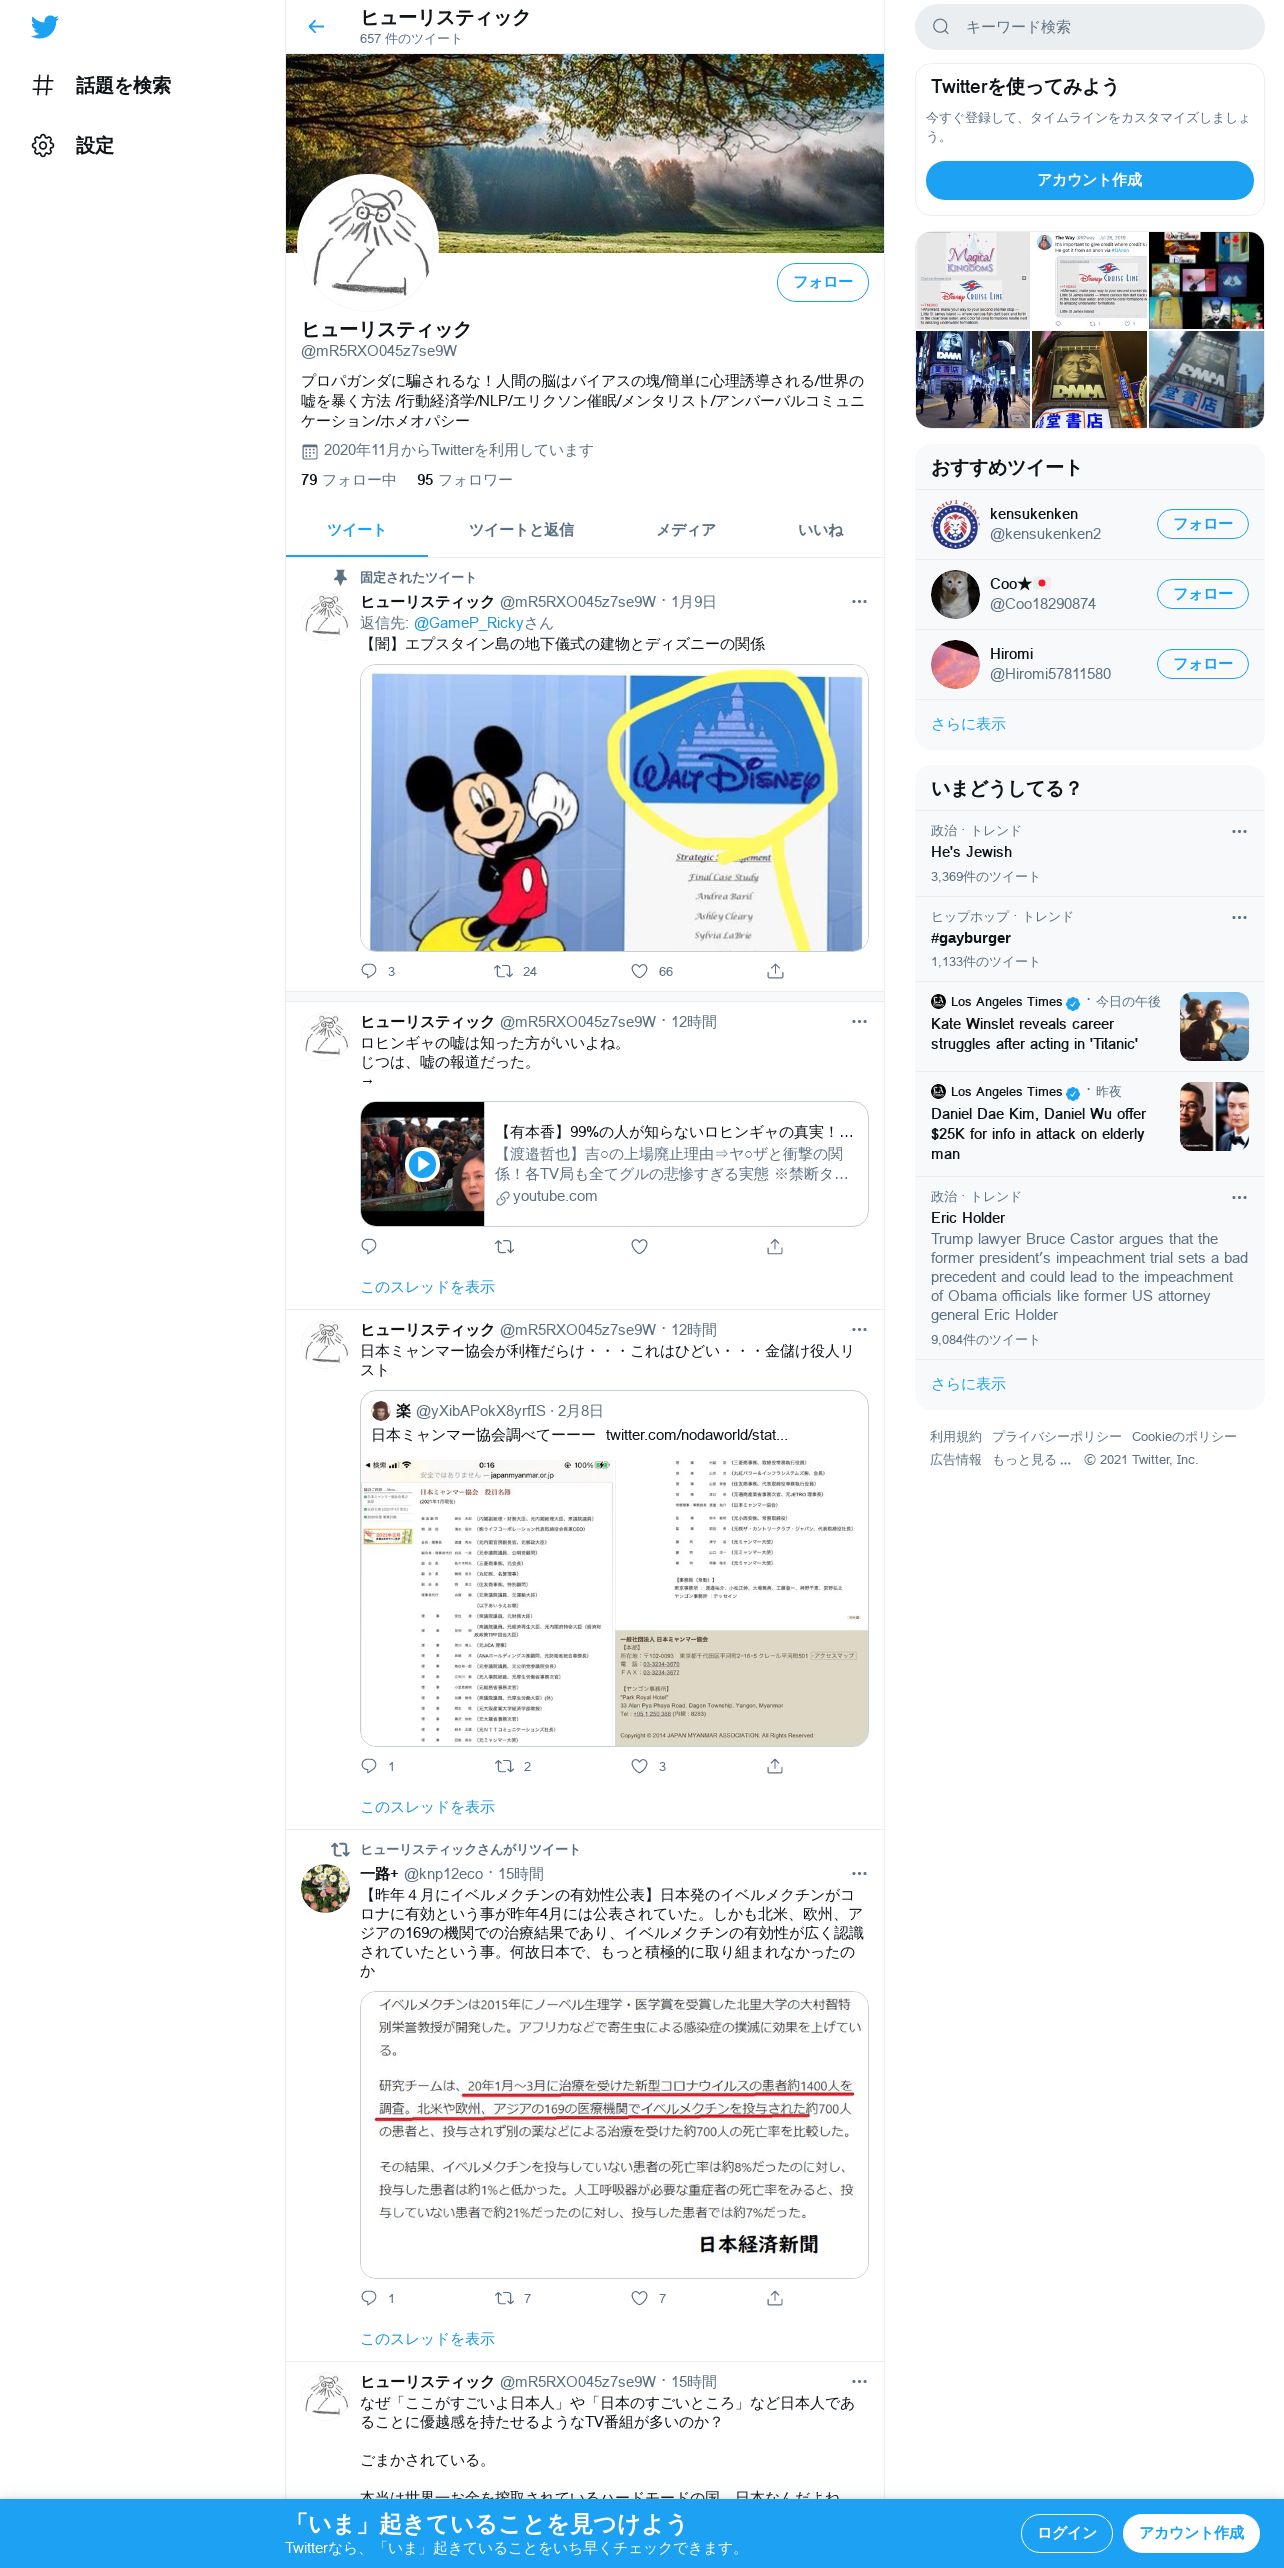Open the Magical Kingdoms media thumbnail
This screenshot has width=1284, height=2568.
972,280
